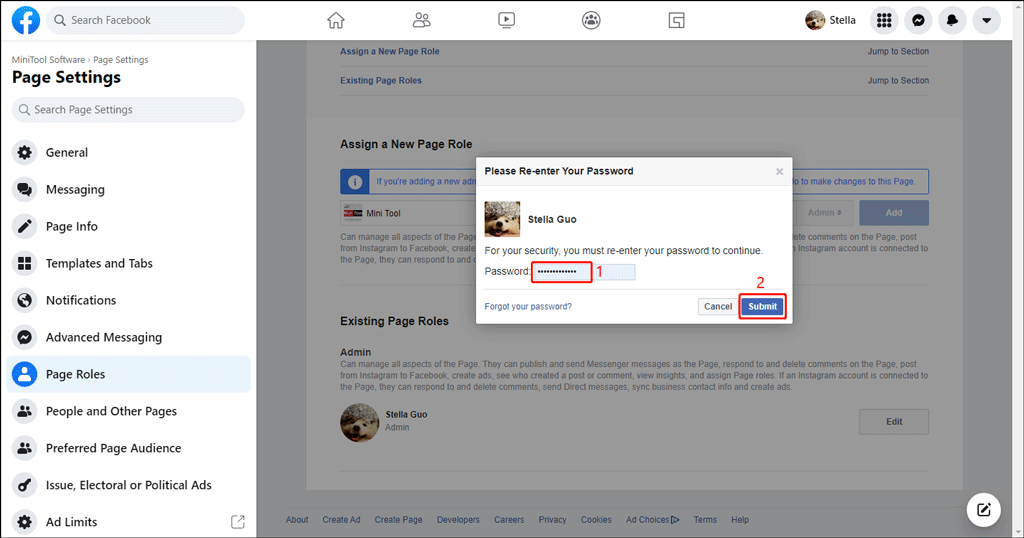
Task: Open the Admin role dropdown
Action: tap(825, 213)
